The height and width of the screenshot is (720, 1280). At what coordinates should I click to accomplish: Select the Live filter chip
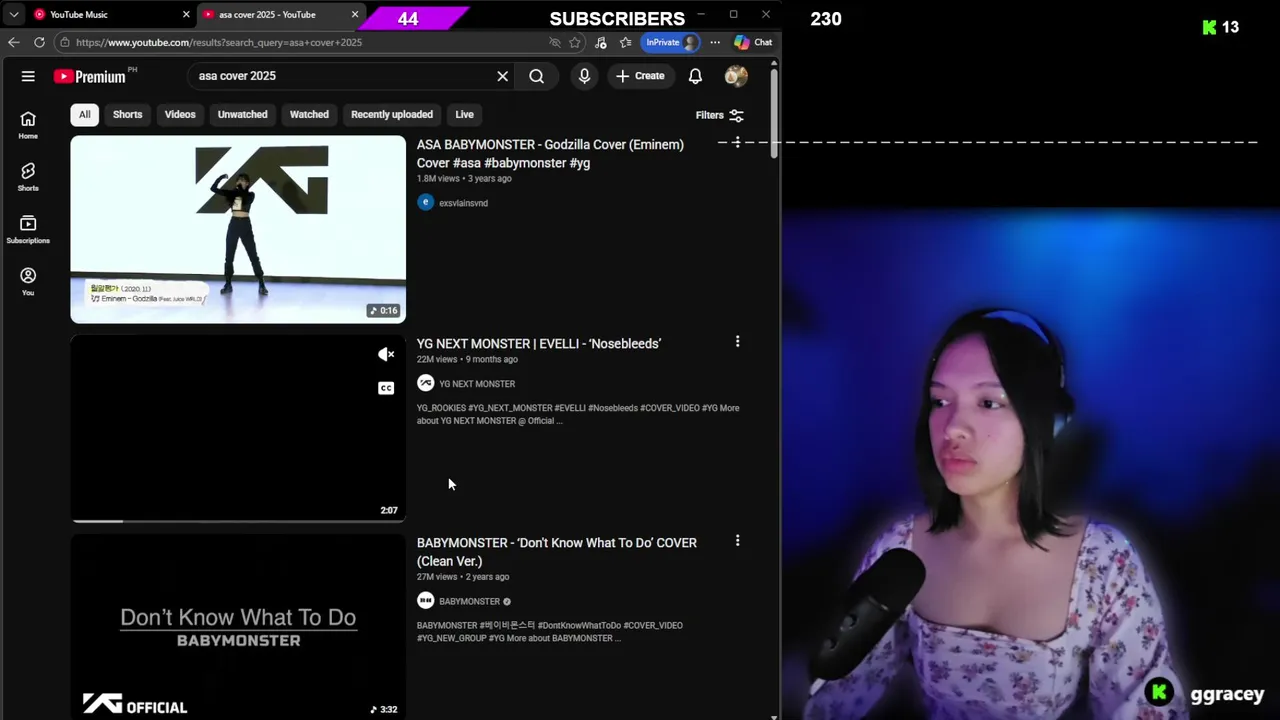pos(465,114)
